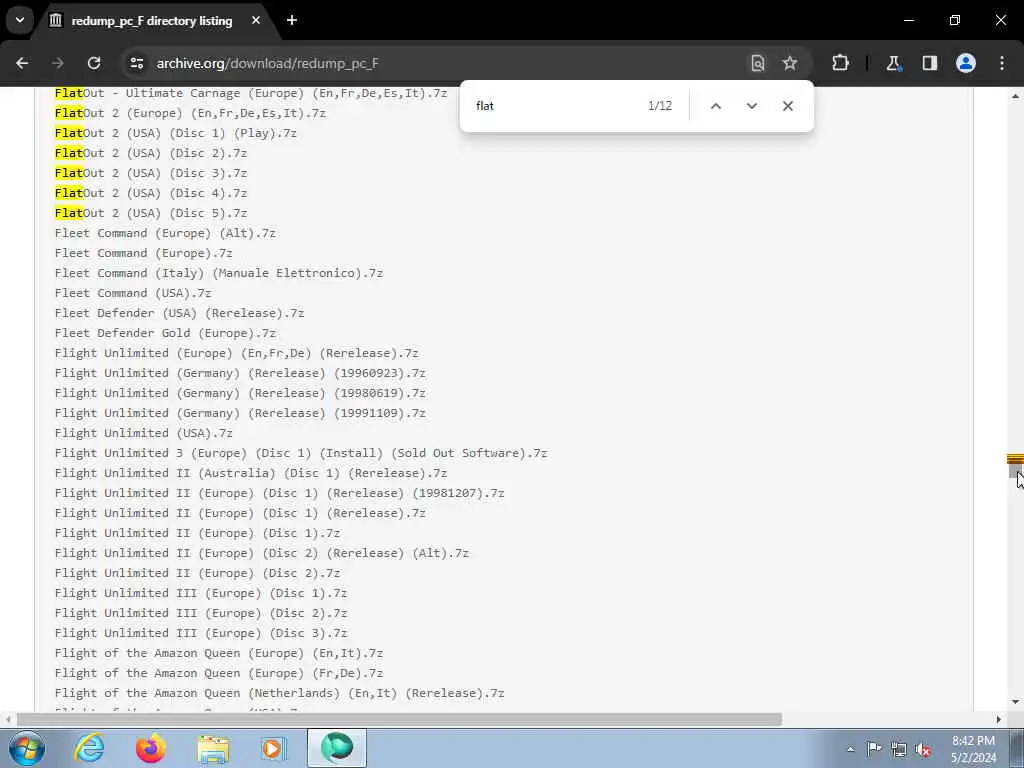Open Flight Unlimited 3 (Europe) Sold Out Software file
The height and width of the screenshot is (768, 1024).
(301, 453)
